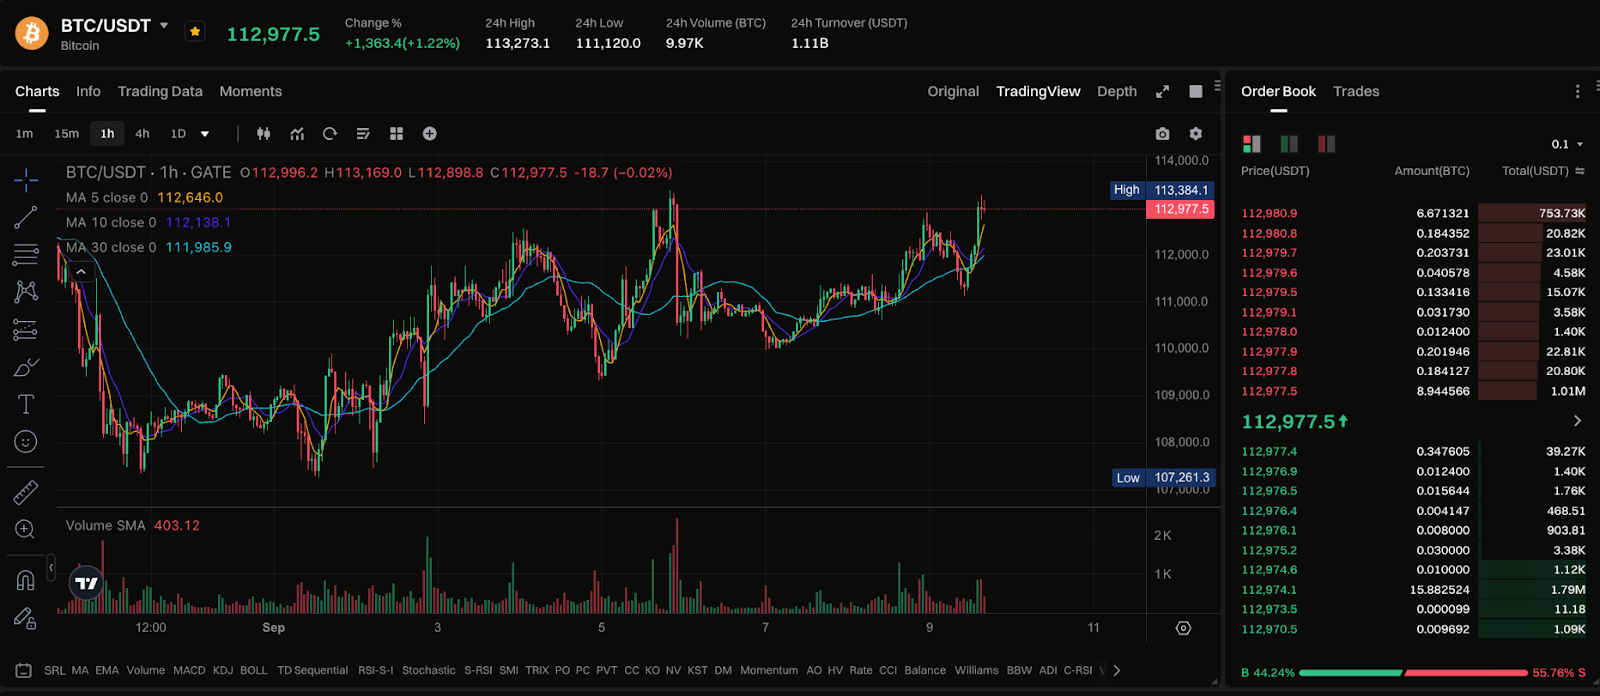Select the trend line drawing tool
The height and width of the screenshot is (696, 1600).
[x=26, y=217]
